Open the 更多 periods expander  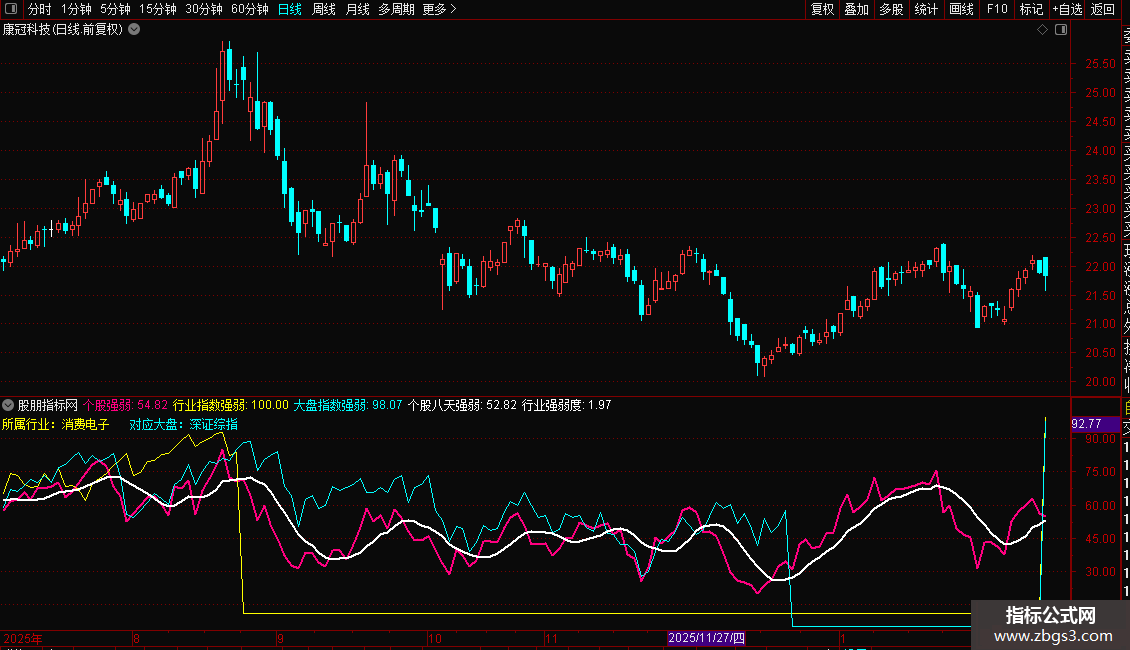point(439,9)
